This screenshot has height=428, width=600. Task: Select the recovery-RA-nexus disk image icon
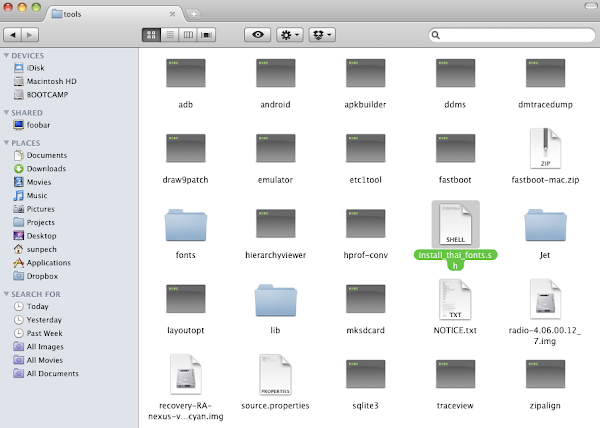pyautogui.click(x=186, y=374)
